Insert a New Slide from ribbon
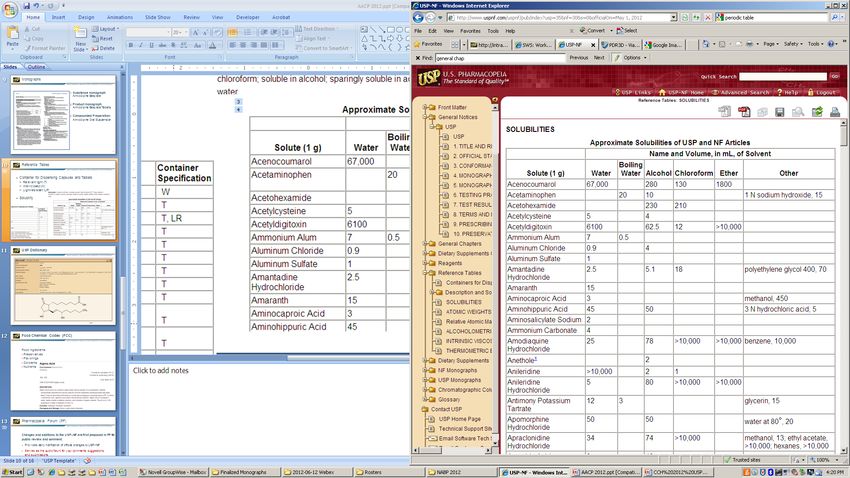The image size is (850, 478). 80,39
